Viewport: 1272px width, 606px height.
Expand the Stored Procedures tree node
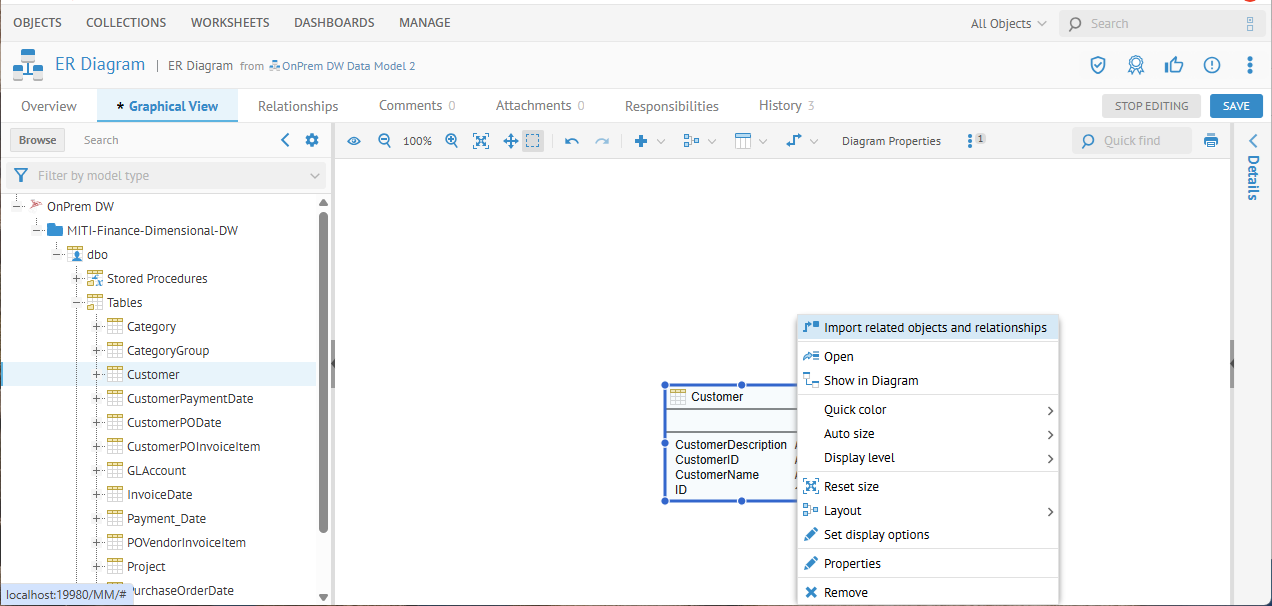(78, 279)
